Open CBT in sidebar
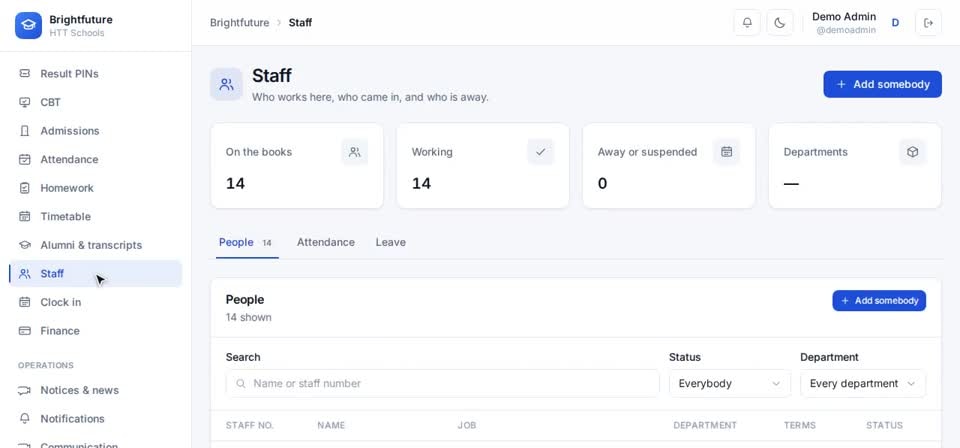 point(96,102)
